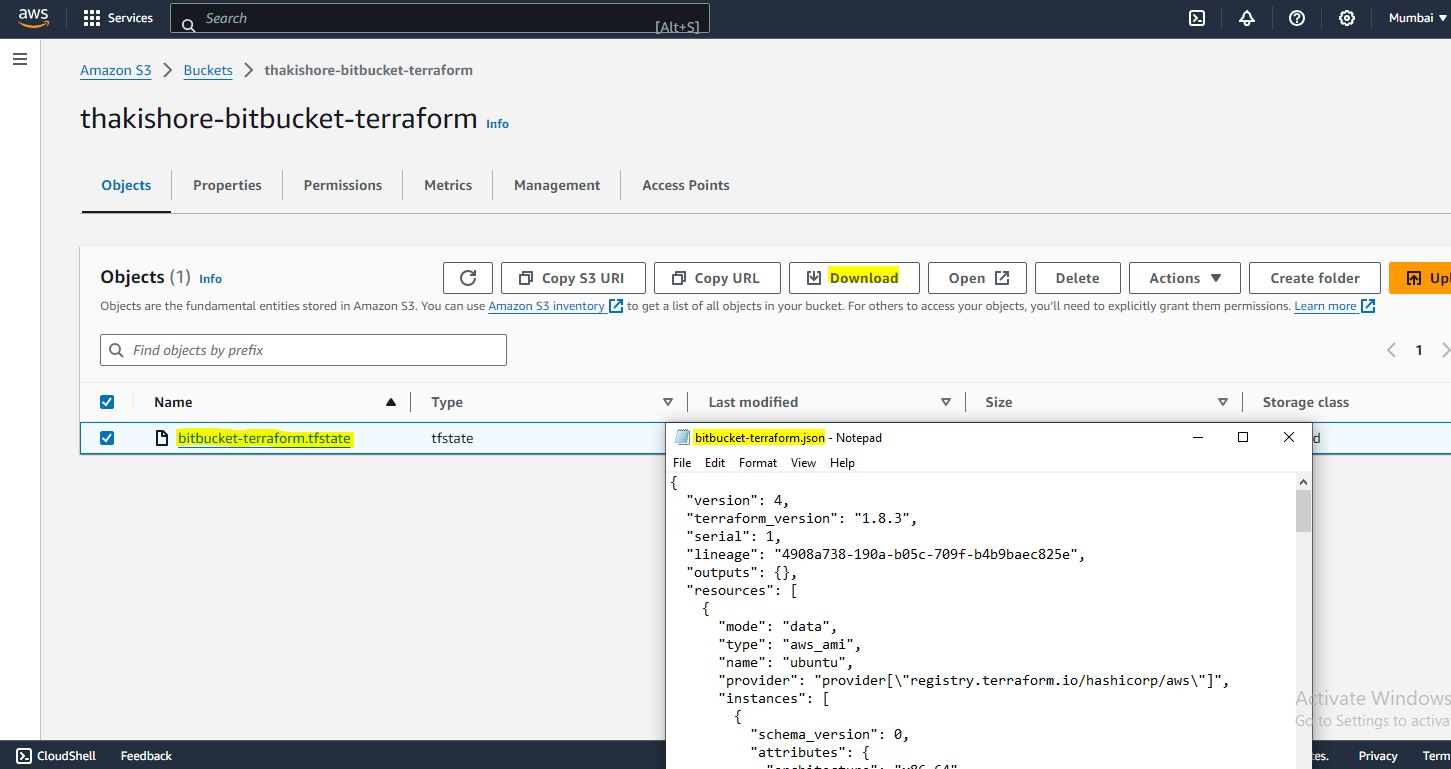1451x769 pixels.
Task: Click the Copy S3 URI button
Action: pyautogui.click(x=572, y=278)
